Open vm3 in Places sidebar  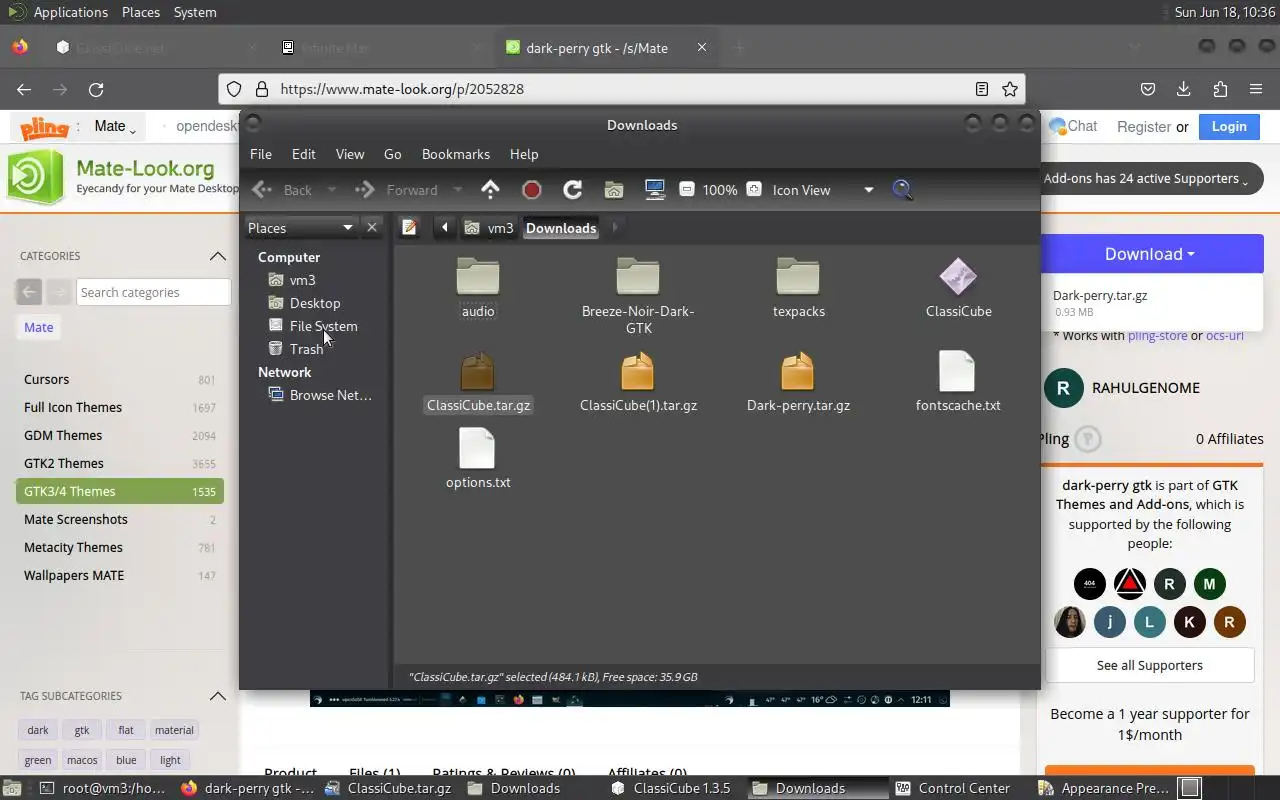point(302,280)
